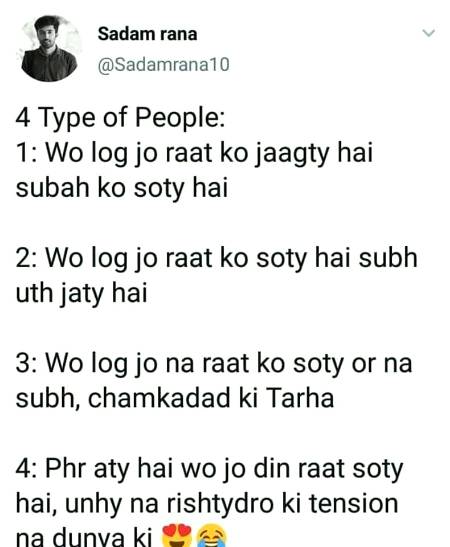Open the @Sadamrana10 handle link
The width and height of the screenshot is (450, 547).
pos(164,65)
